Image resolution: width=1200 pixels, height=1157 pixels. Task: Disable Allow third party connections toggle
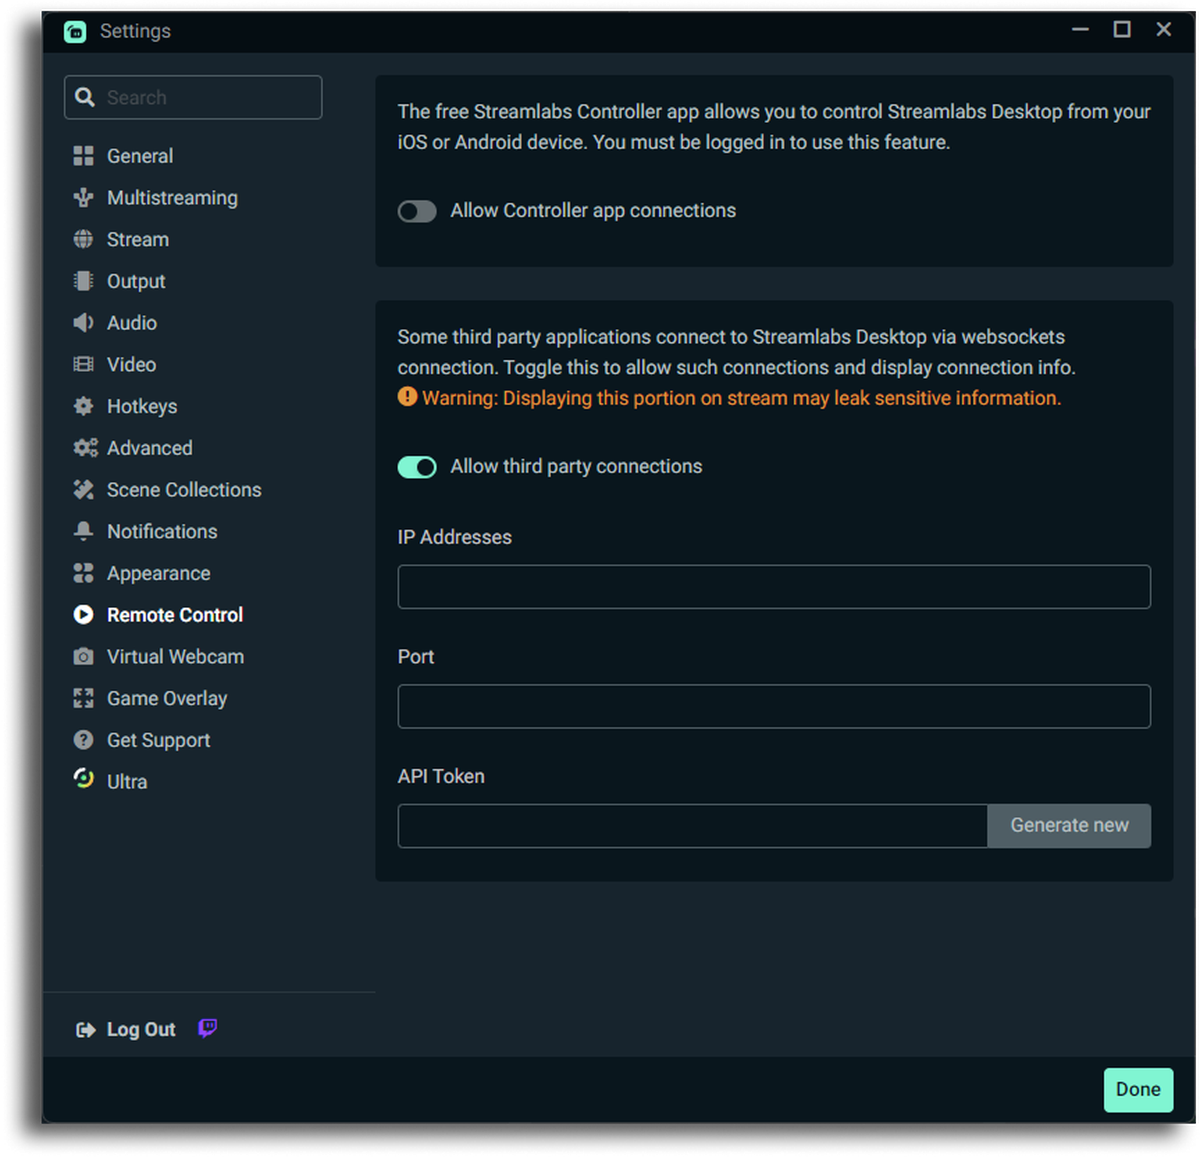417,467
